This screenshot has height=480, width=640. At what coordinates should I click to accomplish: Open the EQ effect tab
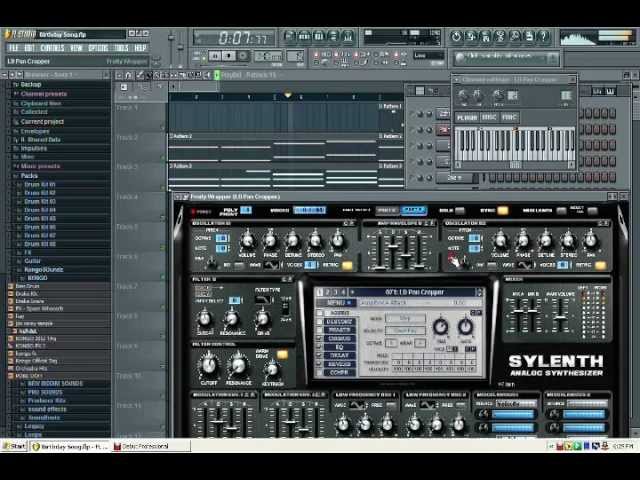point(340,347)
